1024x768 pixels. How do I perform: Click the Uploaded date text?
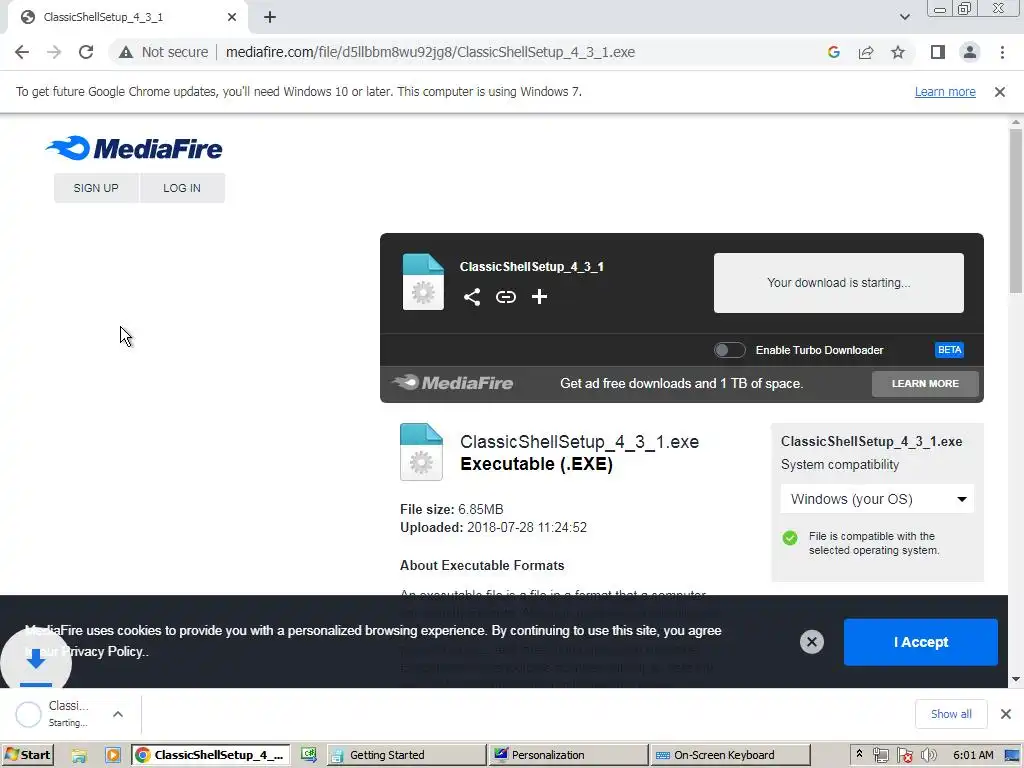493,528
